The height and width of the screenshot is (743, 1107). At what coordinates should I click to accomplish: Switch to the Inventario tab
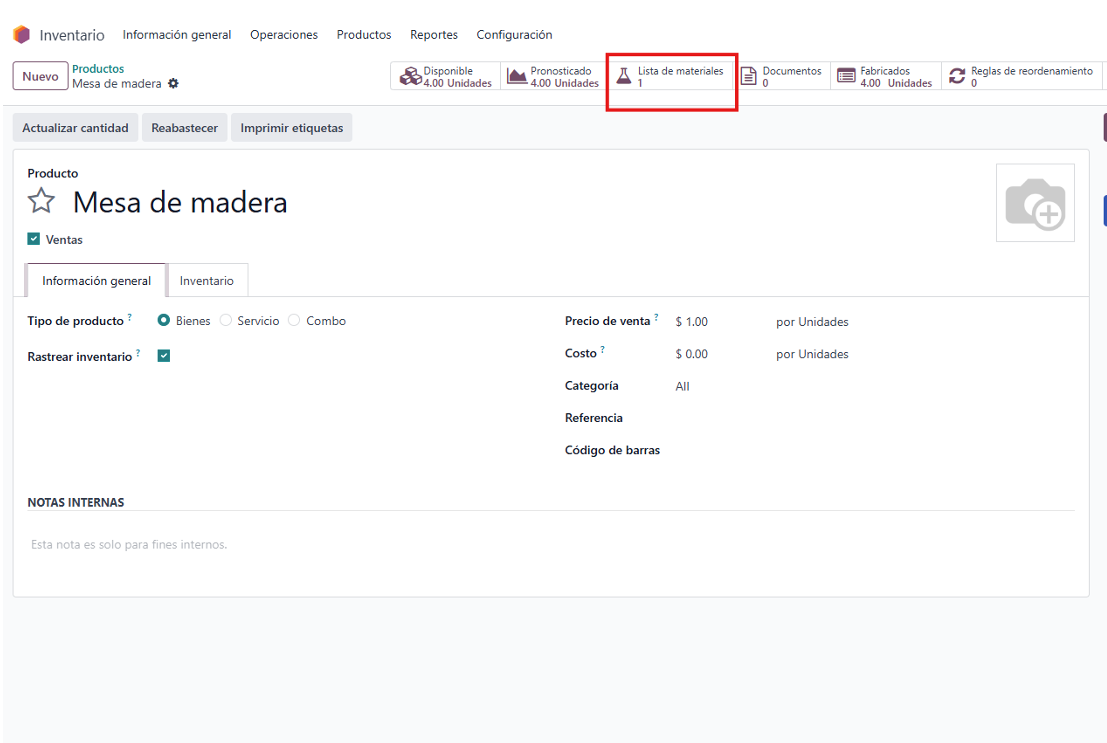[x=207, y=280]
